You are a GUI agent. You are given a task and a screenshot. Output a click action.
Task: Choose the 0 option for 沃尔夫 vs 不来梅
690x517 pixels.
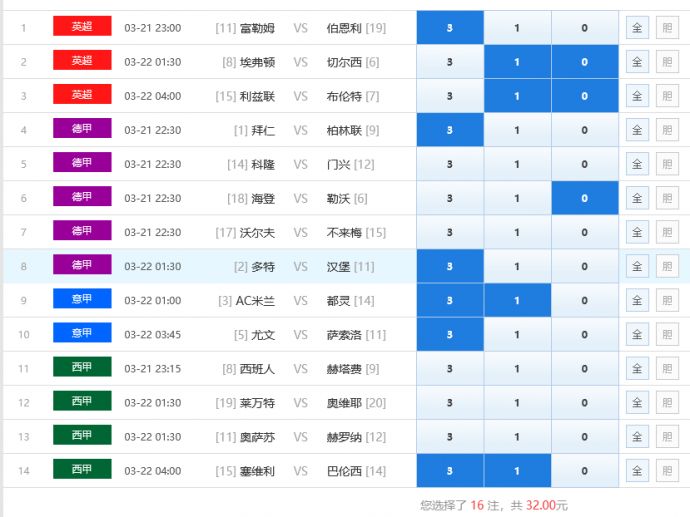click(584, 232)
